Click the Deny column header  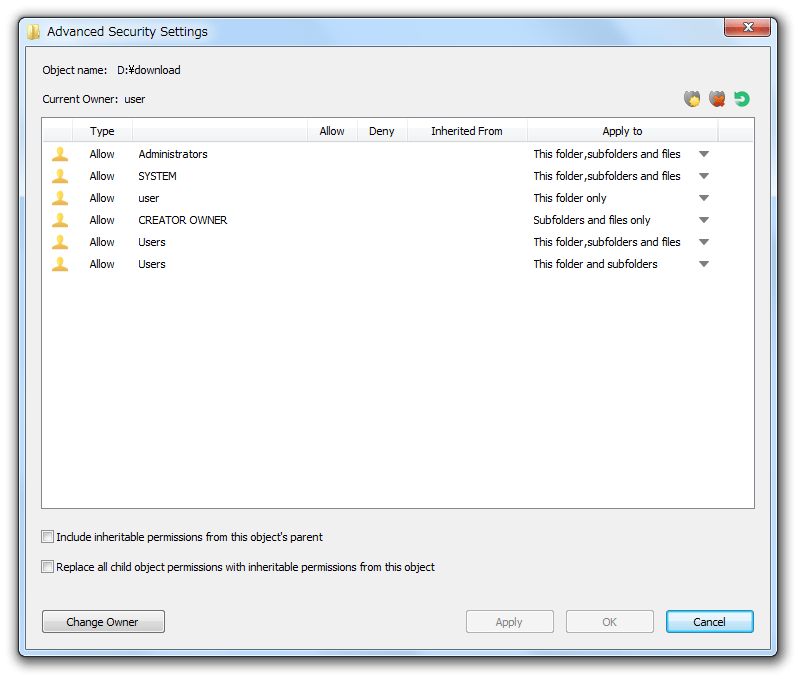click(x=382, y=131)
